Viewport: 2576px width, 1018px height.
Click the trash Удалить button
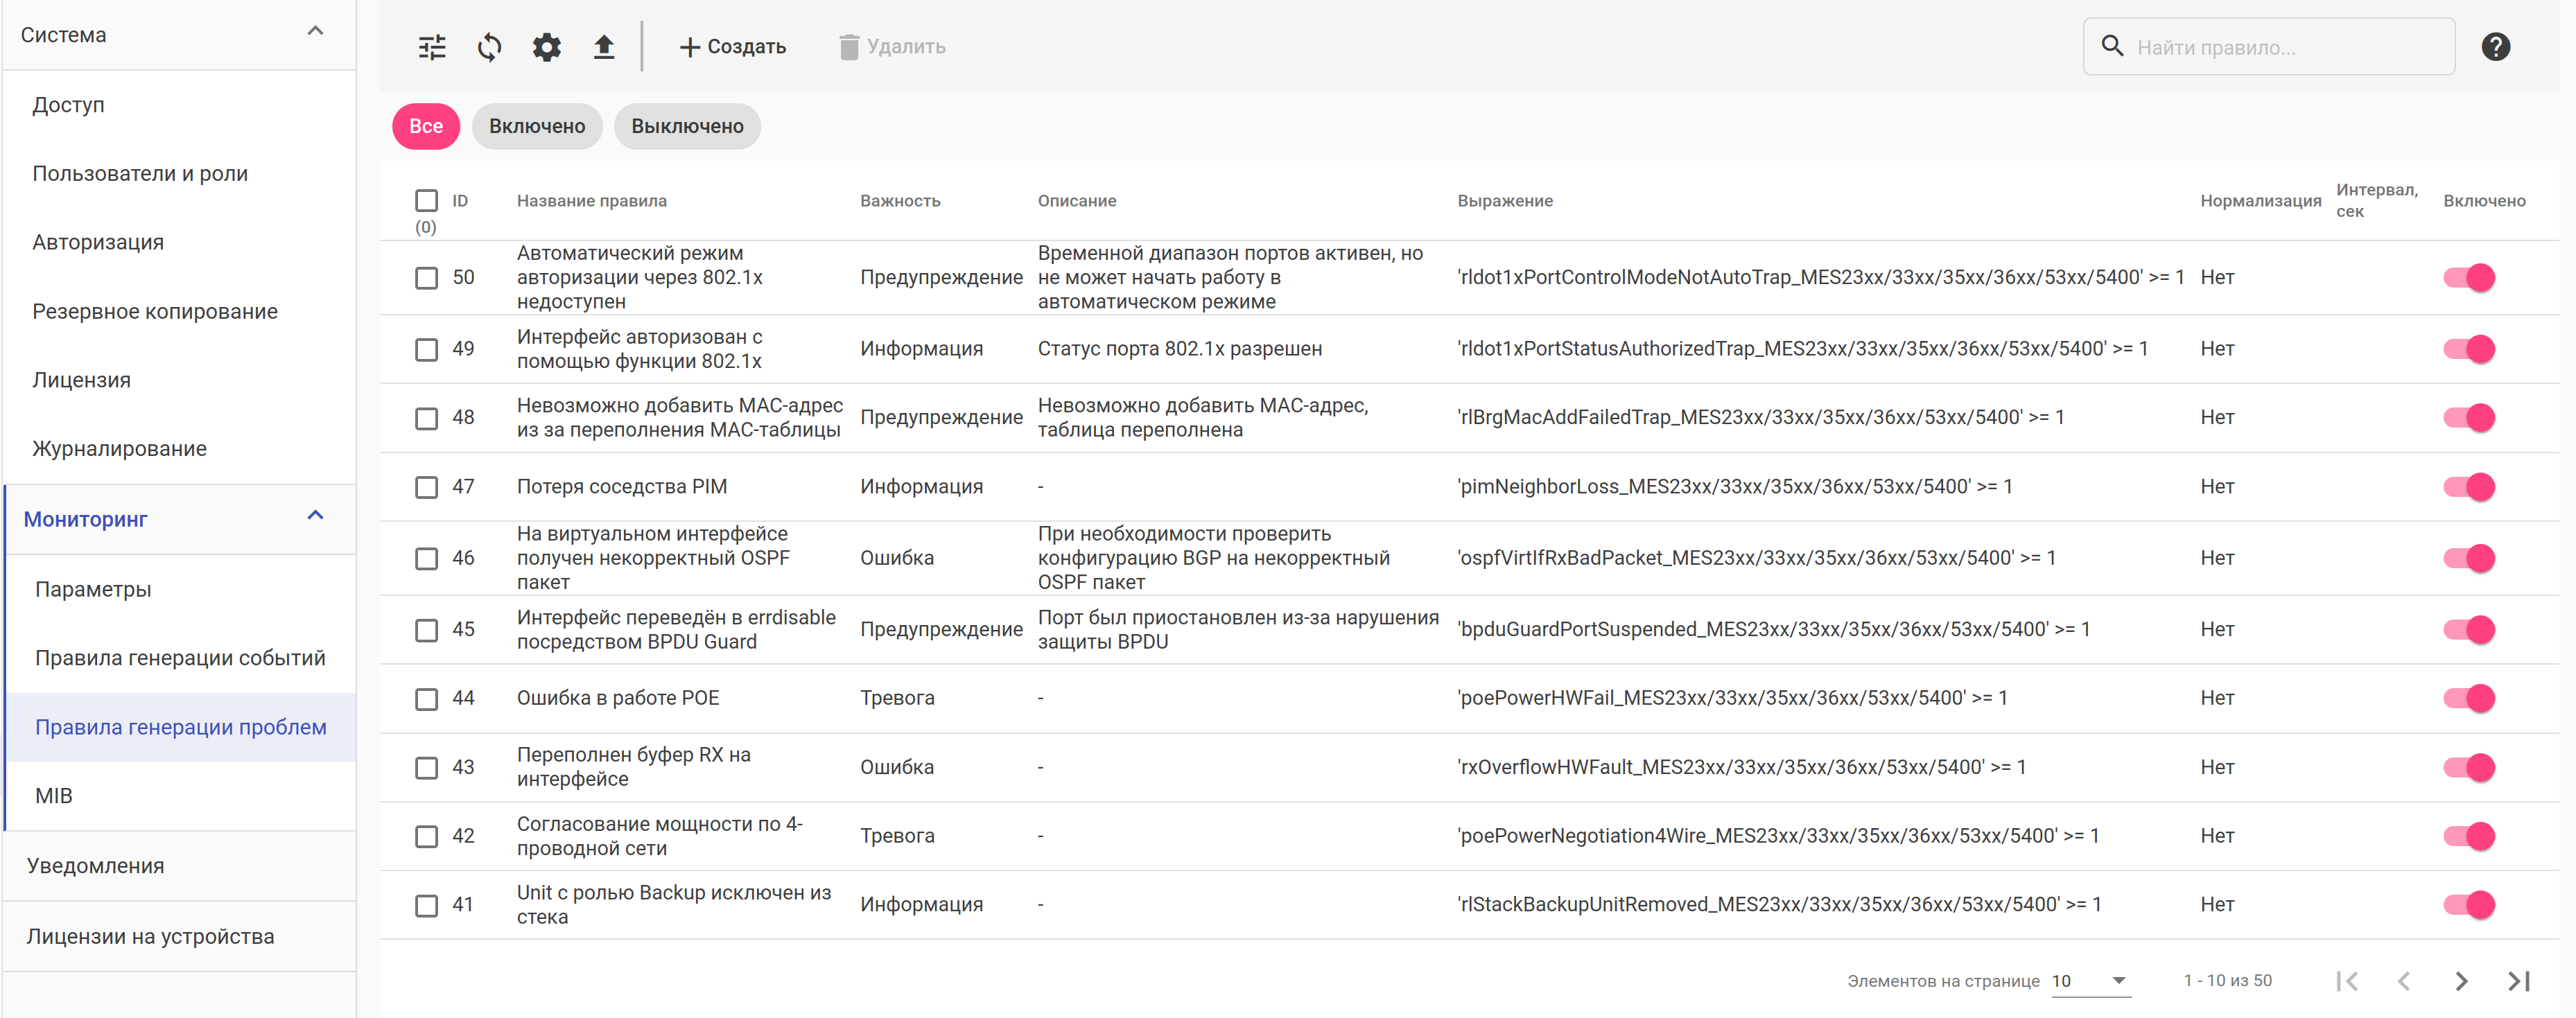[x=892, y=47]
